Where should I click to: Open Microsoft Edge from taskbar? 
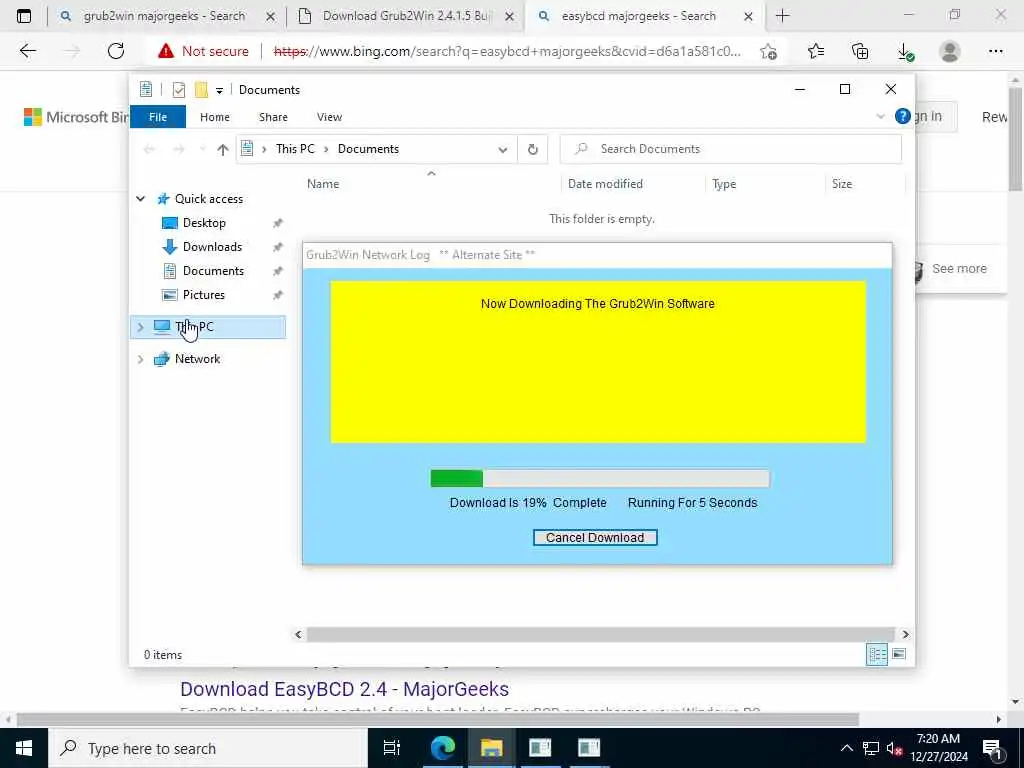[x=443, y=748]
